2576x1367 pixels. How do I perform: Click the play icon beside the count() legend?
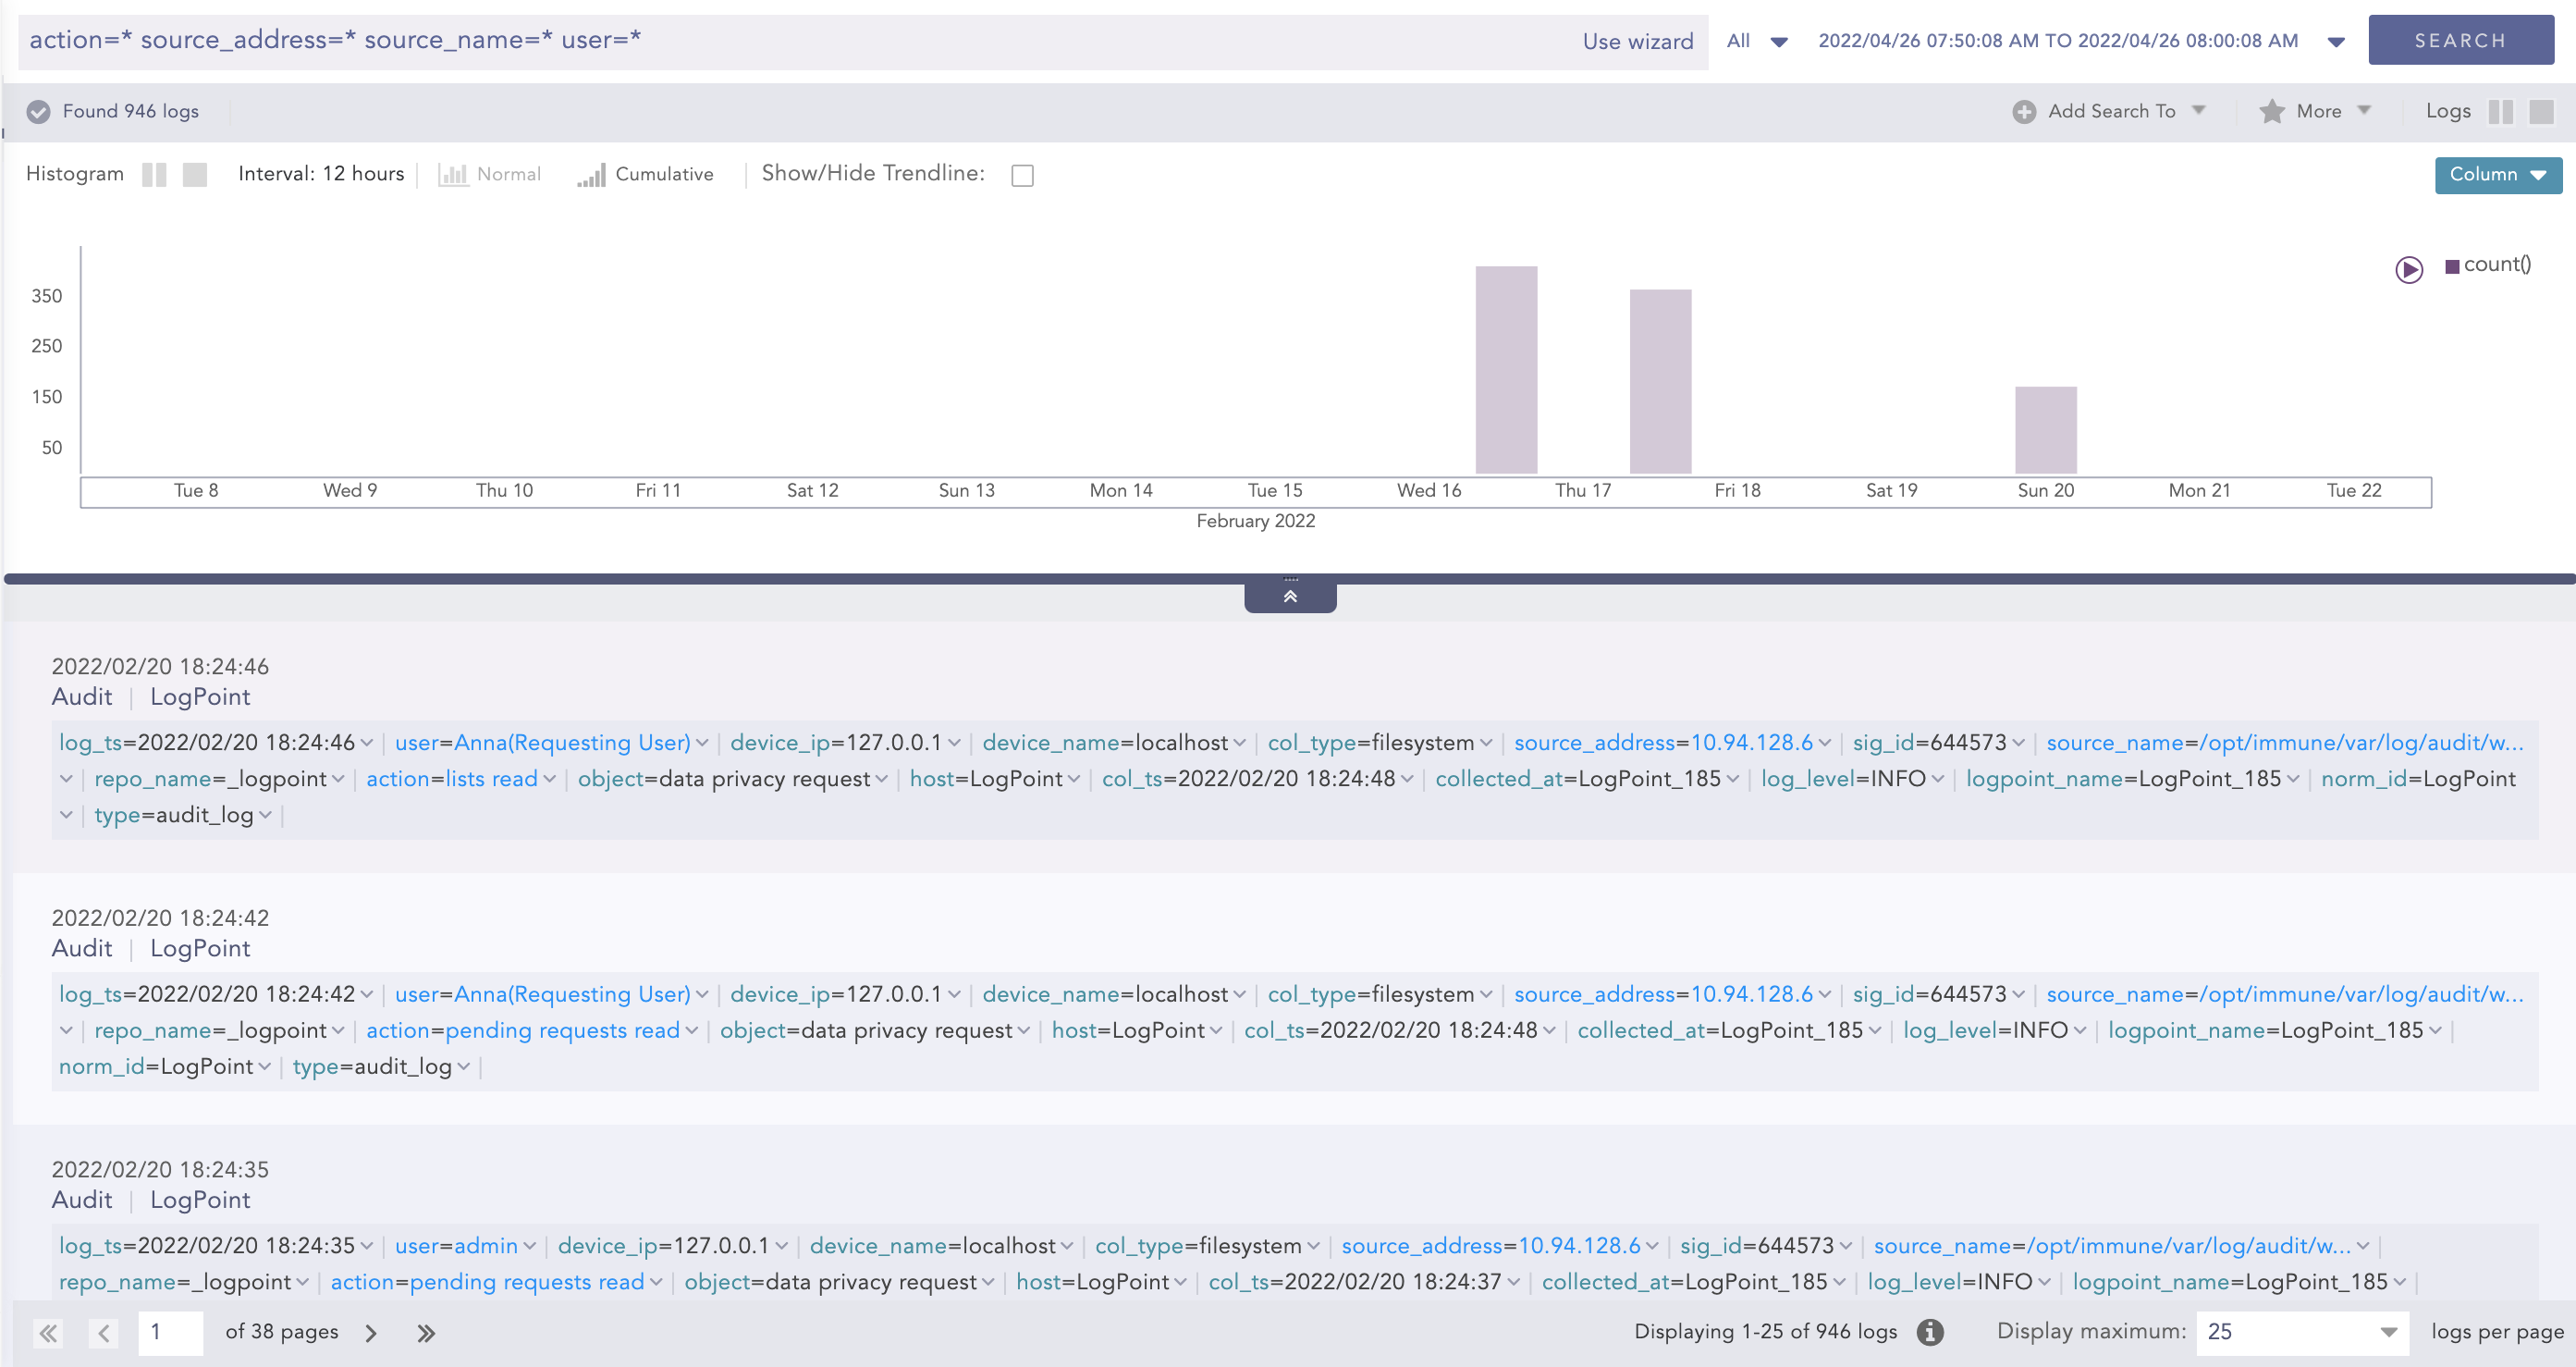(2409, 269)
